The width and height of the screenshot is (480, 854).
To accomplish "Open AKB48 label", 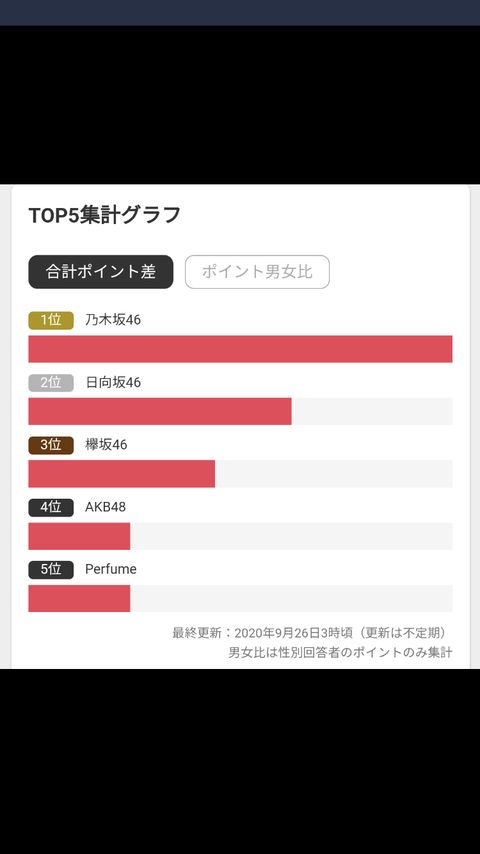I will coord(105,507).
